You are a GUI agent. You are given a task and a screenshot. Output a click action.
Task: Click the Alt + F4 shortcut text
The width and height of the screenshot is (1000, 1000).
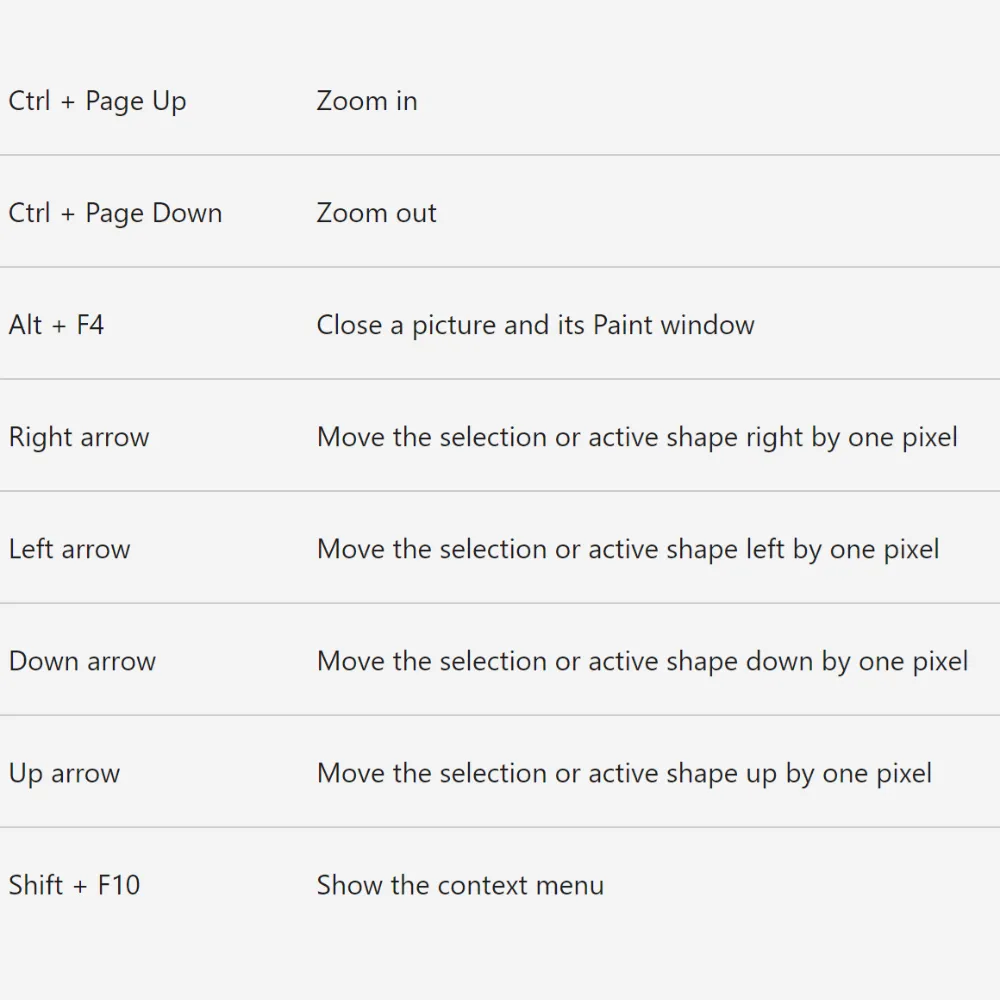(x=56, y=325)
